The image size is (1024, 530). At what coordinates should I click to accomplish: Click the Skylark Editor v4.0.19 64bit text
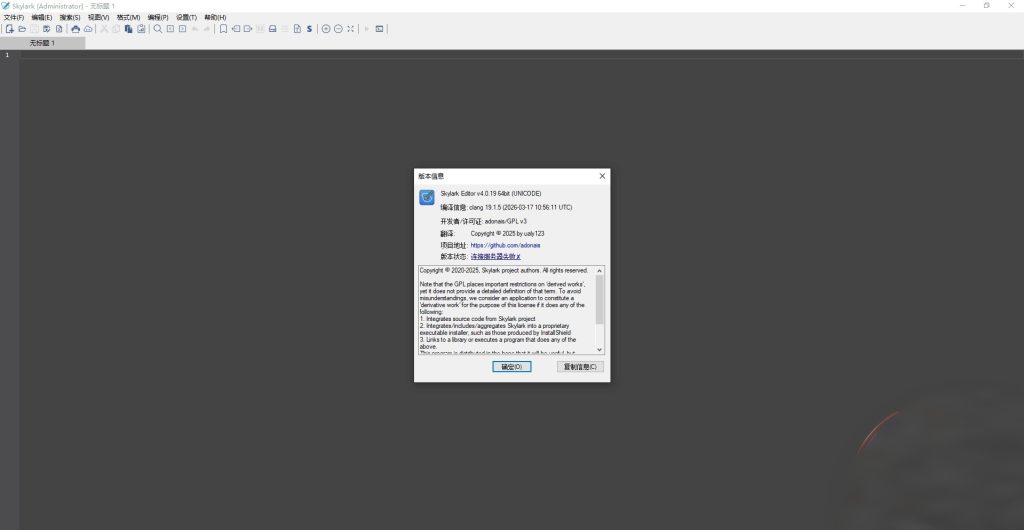coord(490,194)
